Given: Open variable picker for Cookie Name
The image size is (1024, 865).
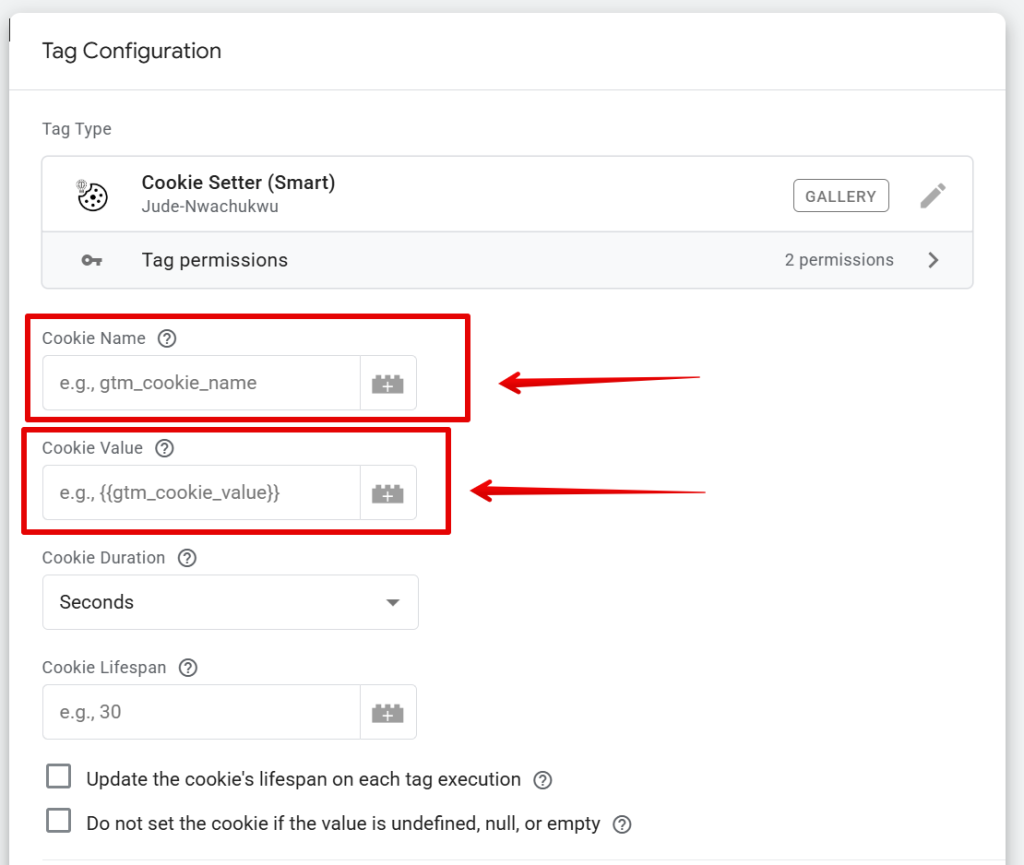Looking at the screenshot, I should pos(388,383).
